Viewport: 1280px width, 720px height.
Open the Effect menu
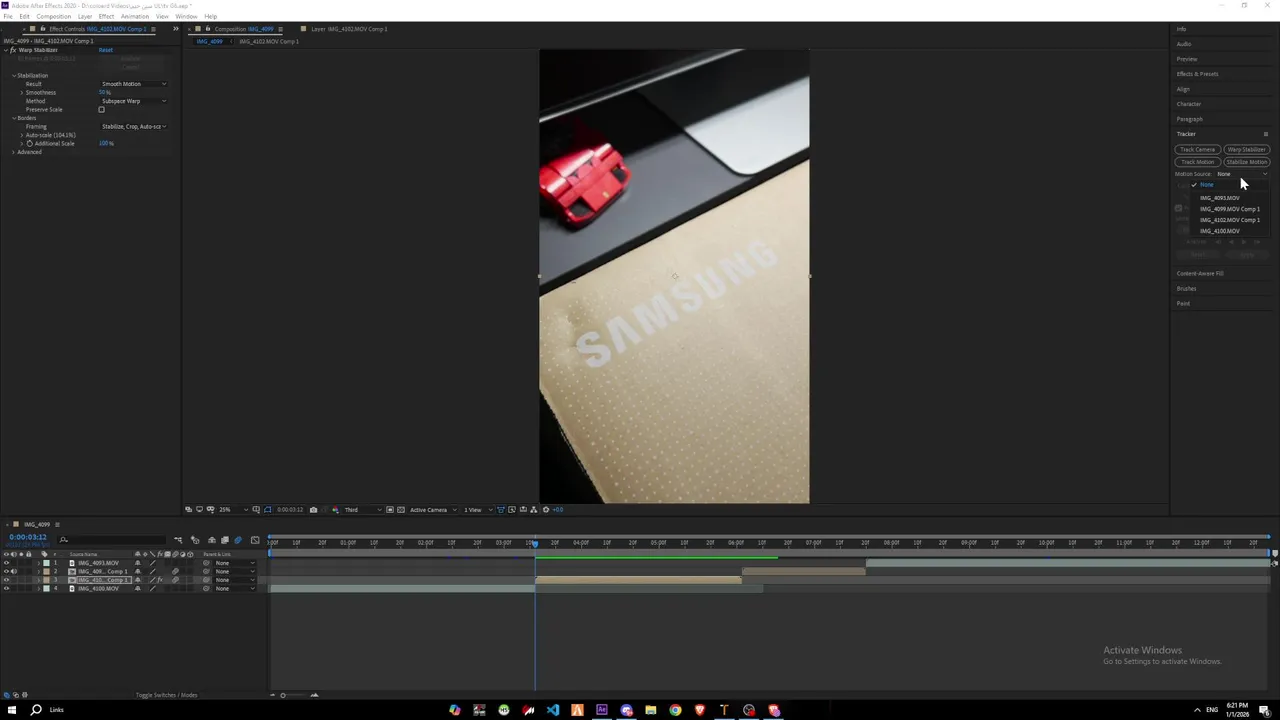(106, 16)
